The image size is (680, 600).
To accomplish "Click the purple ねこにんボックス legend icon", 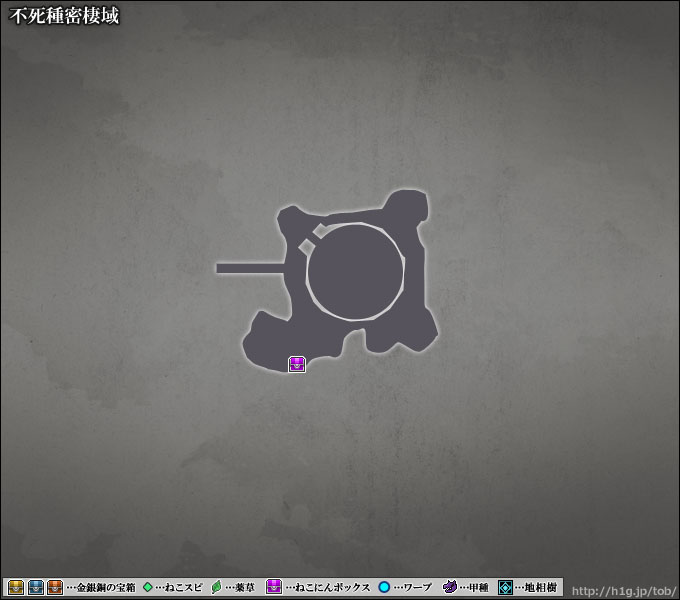I will 273,587.
